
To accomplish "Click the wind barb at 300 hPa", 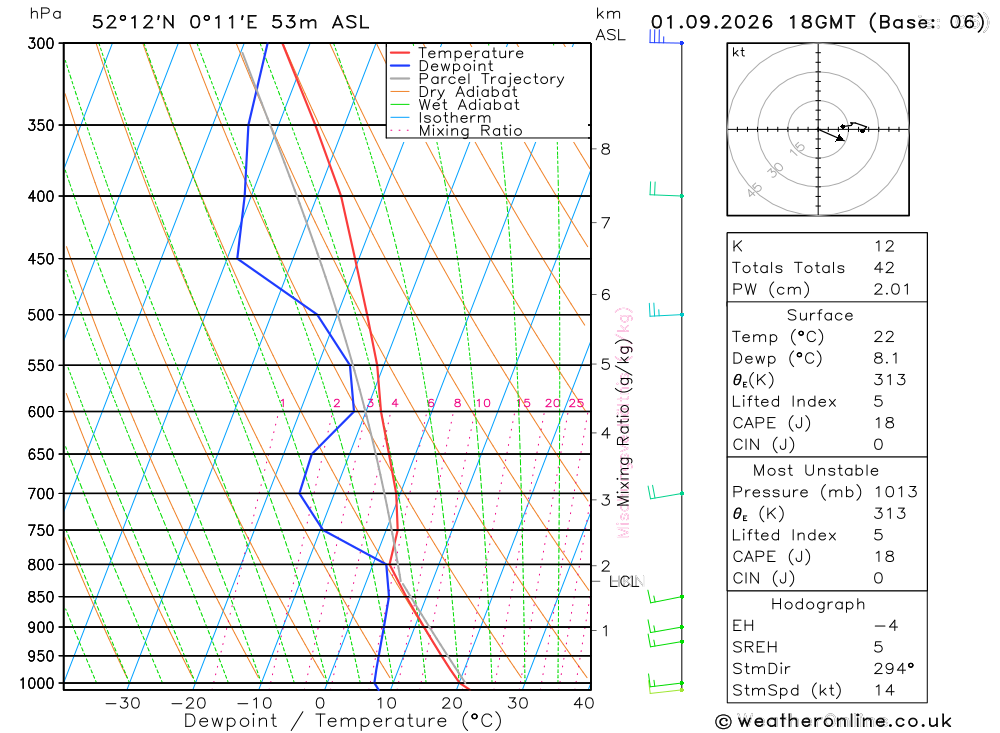I will point(666,37).
